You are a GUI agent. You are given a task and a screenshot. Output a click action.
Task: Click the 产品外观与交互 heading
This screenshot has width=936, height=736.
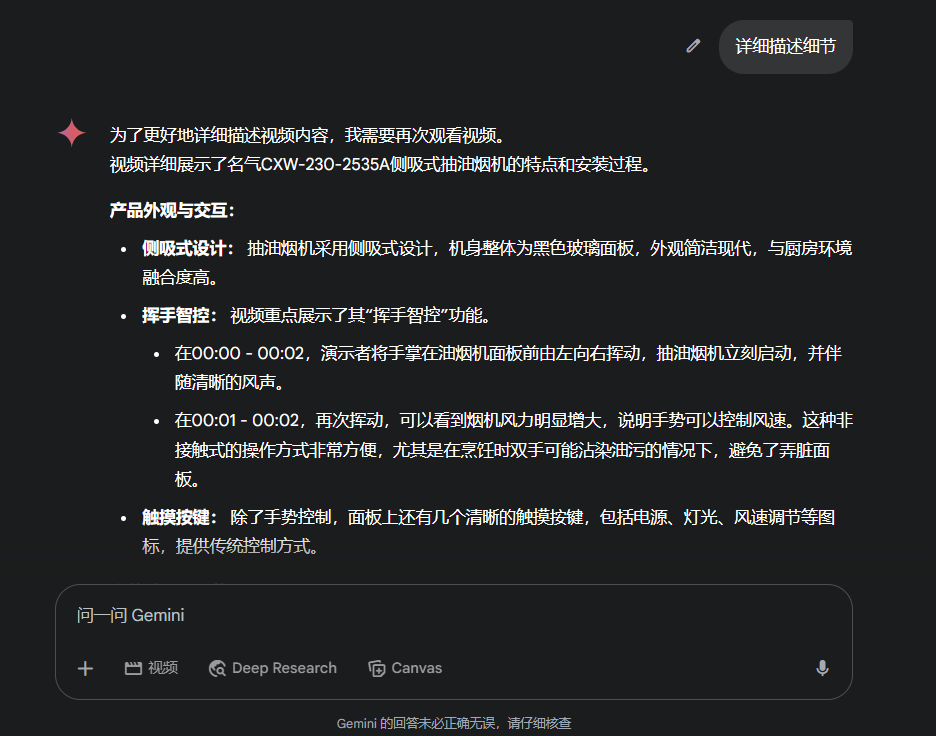(x=172, y=210)
